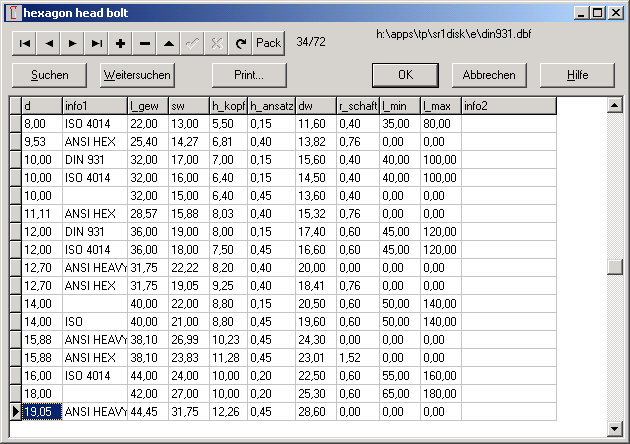Screen dimensions: 630x444
Task: Jump to the last record
Action: coord(96,43)
